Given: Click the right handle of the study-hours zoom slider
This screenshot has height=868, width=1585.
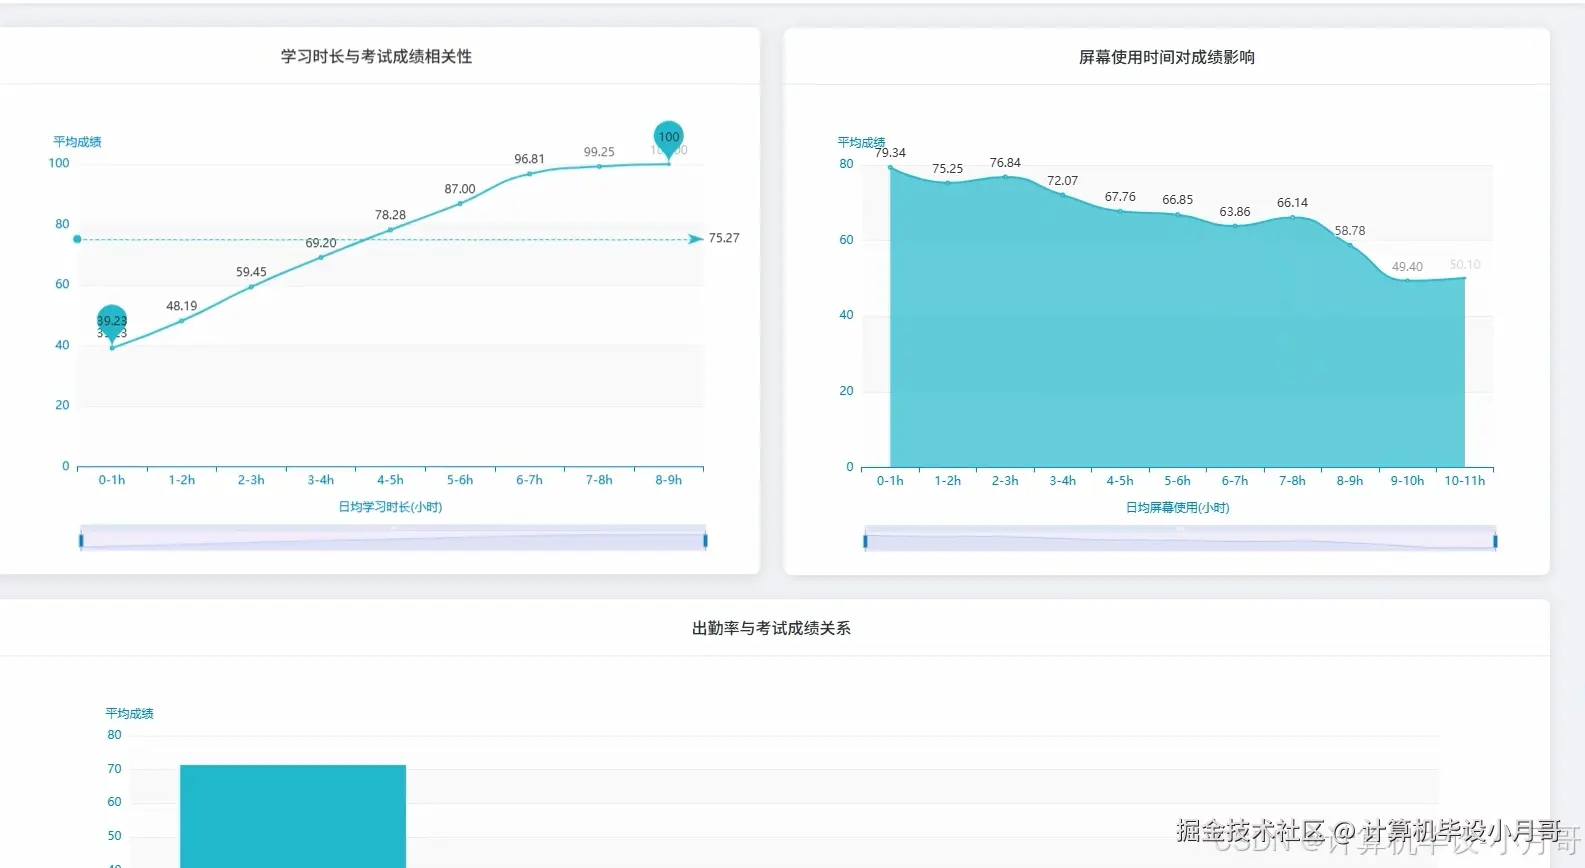Looking at the screenshot, I should coord(705,541).
